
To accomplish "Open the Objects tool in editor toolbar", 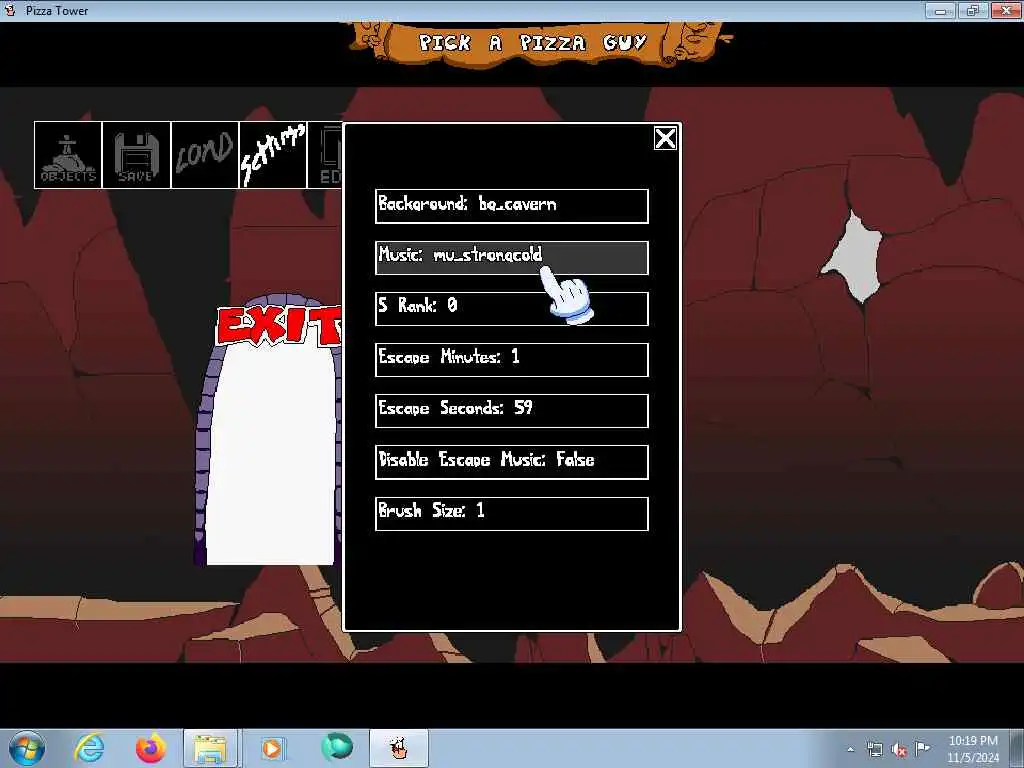I will [68, 155].
